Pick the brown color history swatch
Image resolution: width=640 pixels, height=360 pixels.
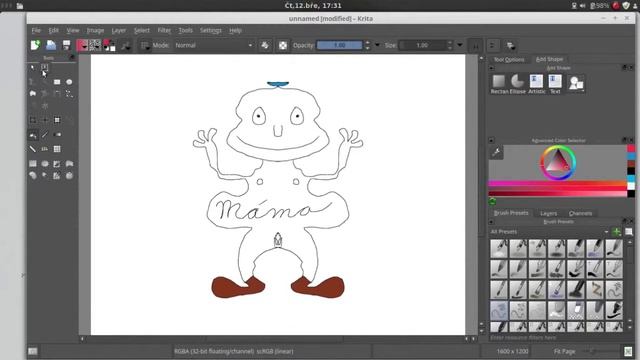click(631, 164)
